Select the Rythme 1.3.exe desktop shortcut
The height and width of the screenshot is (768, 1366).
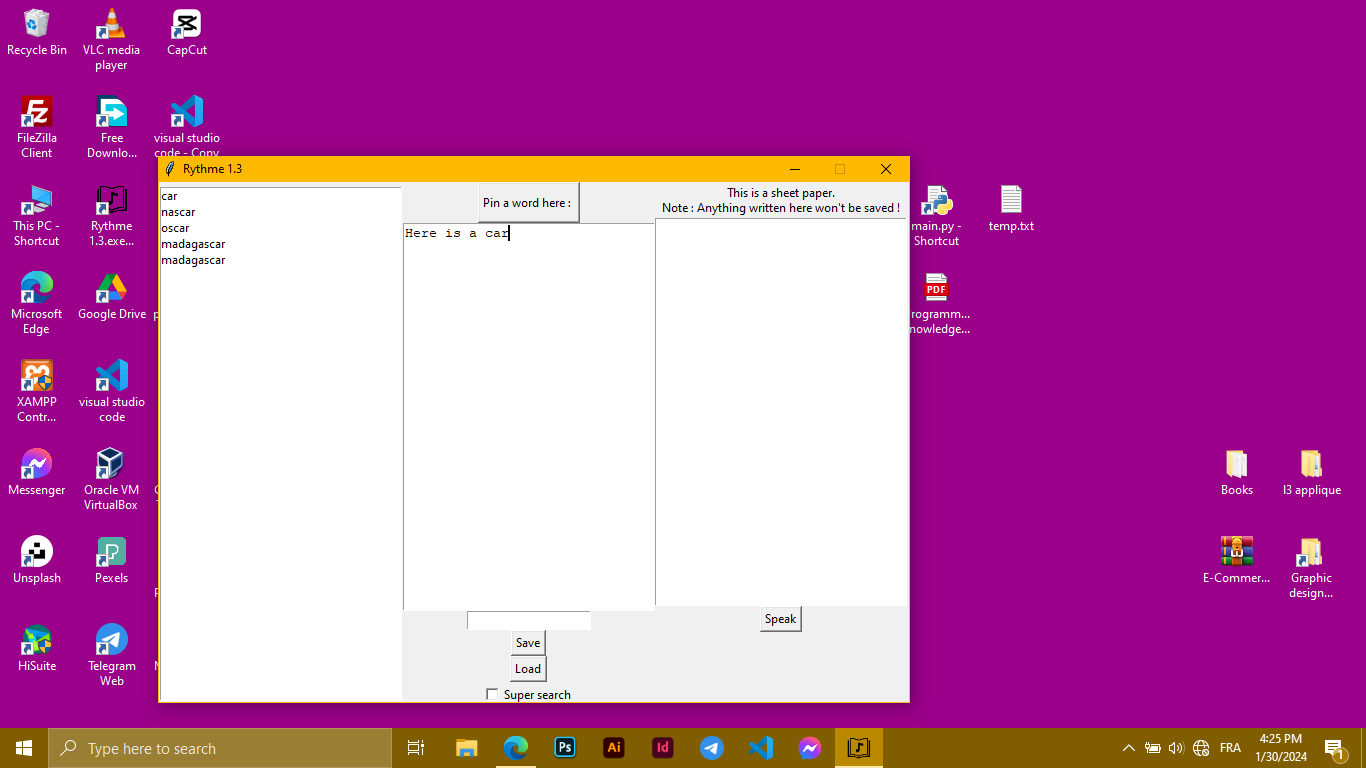[x=111, y=215]
